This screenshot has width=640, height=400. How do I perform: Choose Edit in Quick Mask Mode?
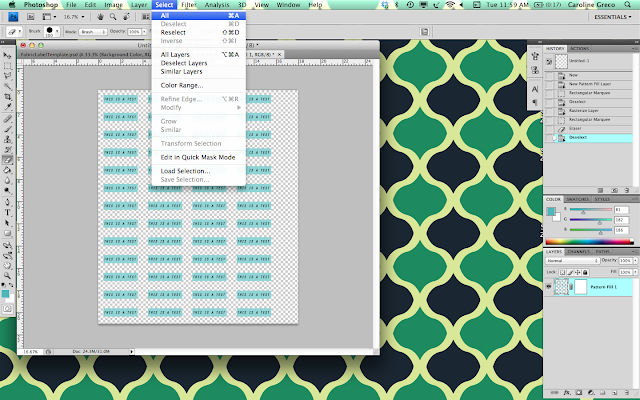(x=199, y=157)
